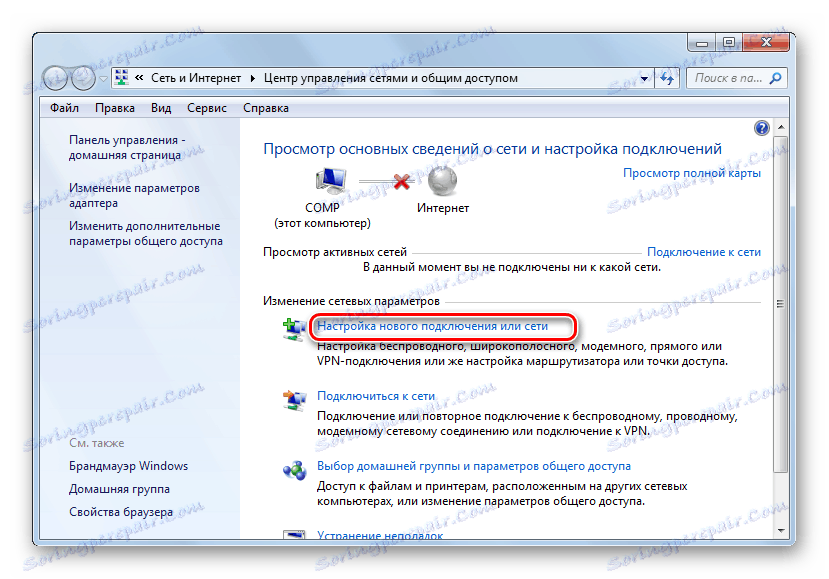Viewport: 829px width, 579px height.
Task: Click the double chevron in address bar
Action: point(139,78)
